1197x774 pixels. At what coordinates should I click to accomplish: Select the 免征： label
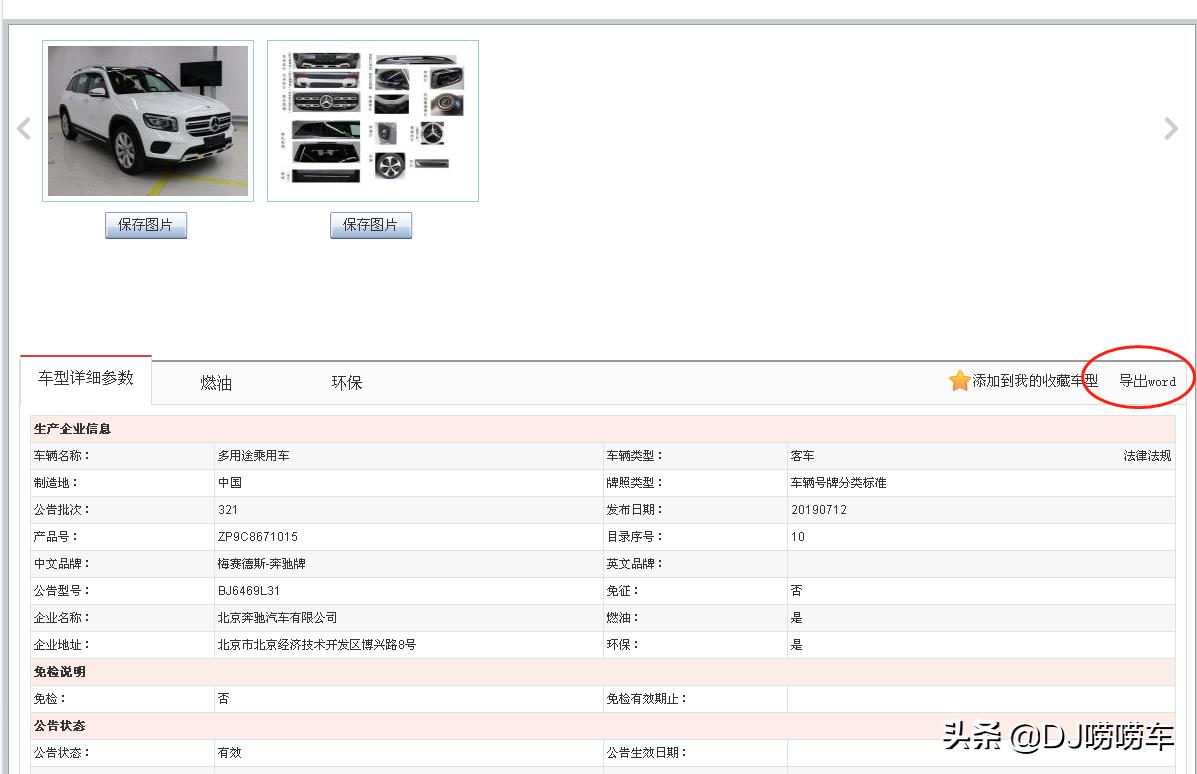623,591
